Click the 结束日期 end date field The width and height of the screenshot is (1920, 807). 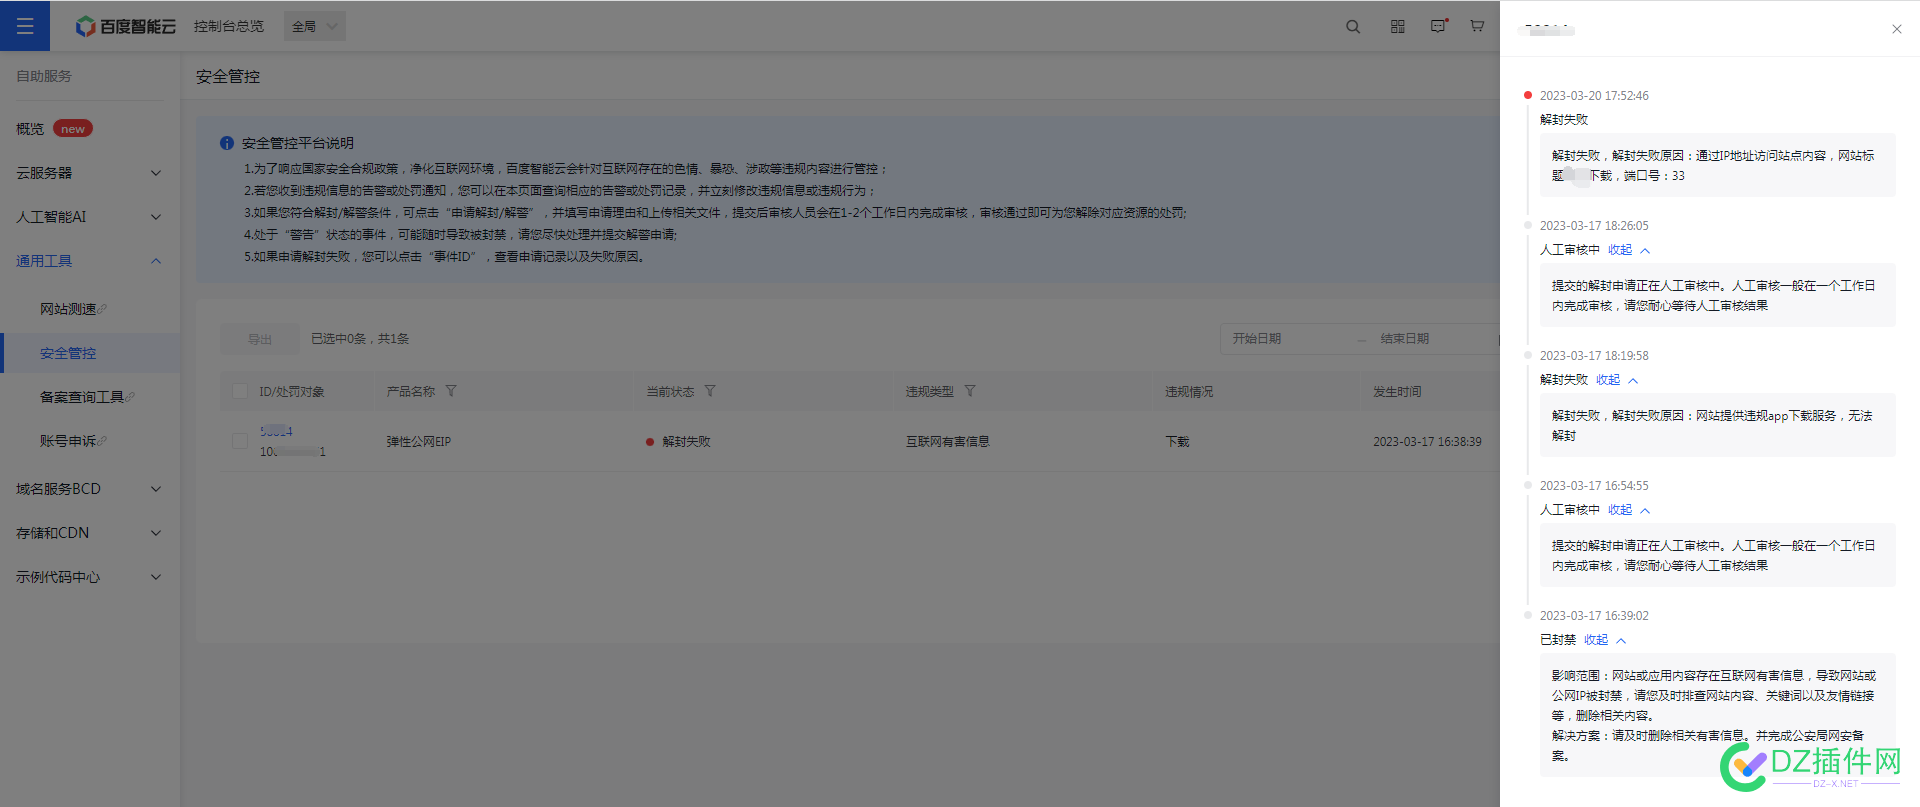click(x=1405, y=339)
